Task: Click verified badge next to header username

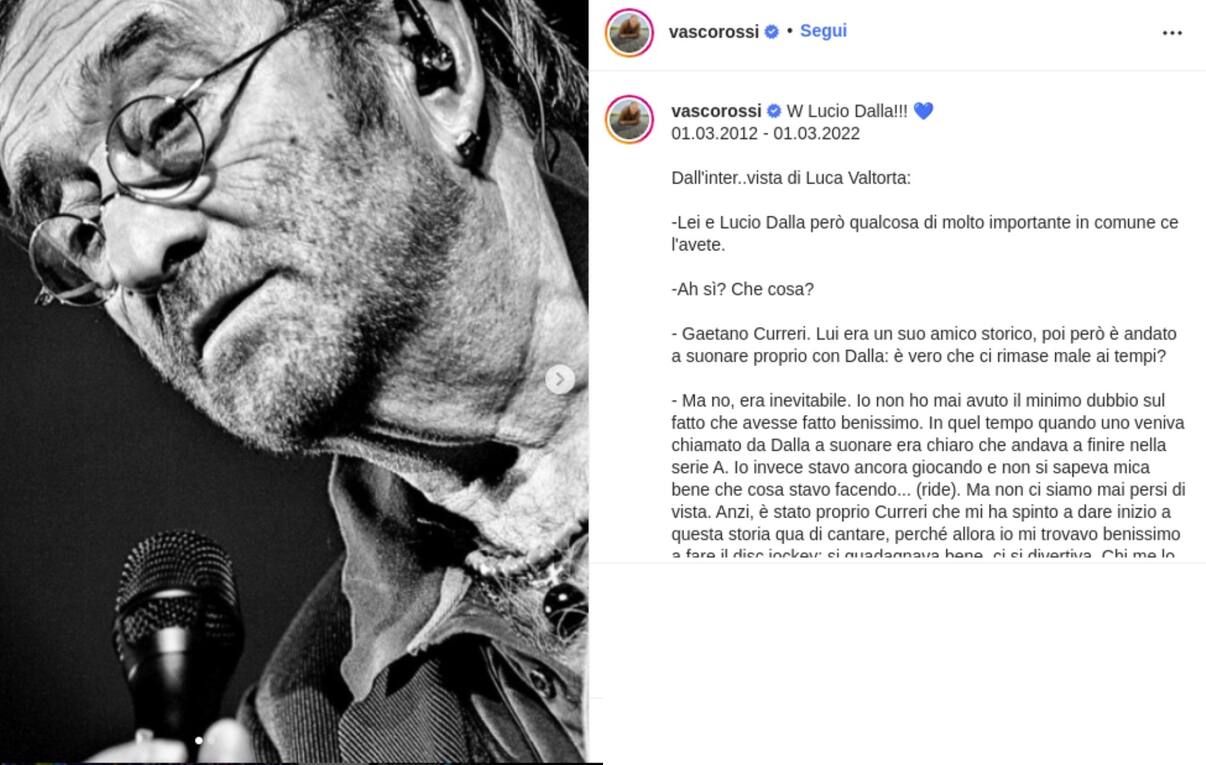Action: point(772,32)
